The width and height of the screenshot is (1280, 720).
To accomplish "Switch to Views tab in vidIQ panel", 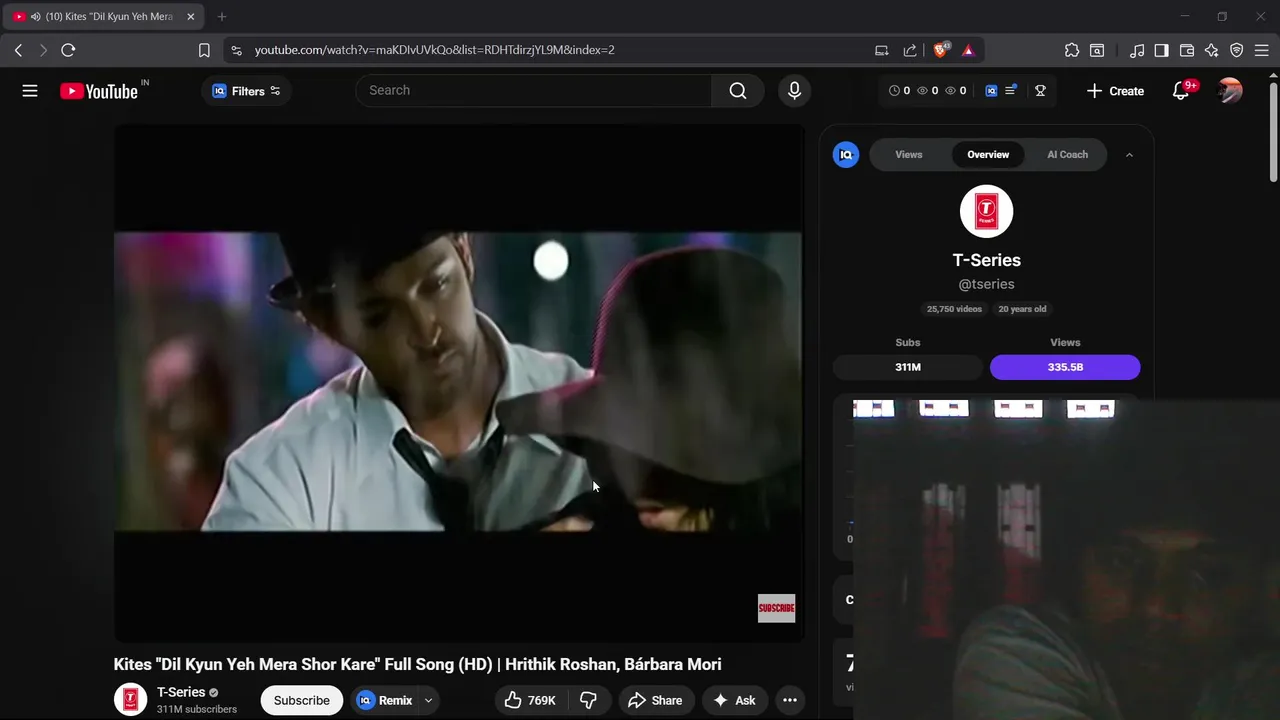I will (909, 154).
